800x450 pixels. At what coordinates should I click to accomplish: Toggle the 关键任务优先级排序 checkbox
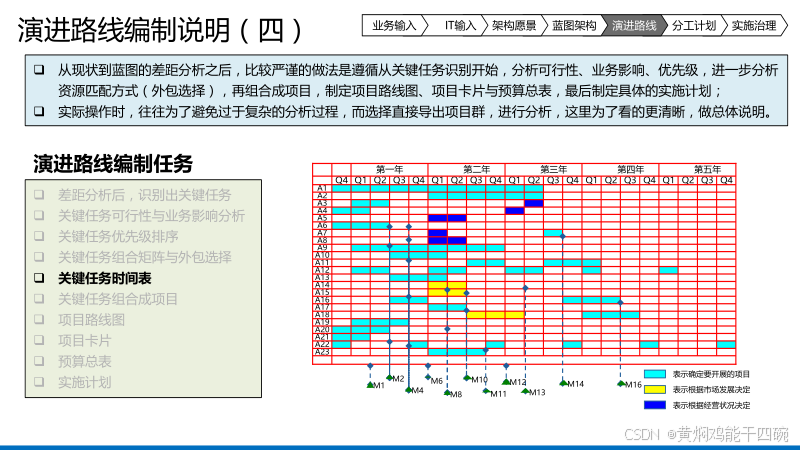(x=39, y=236)
